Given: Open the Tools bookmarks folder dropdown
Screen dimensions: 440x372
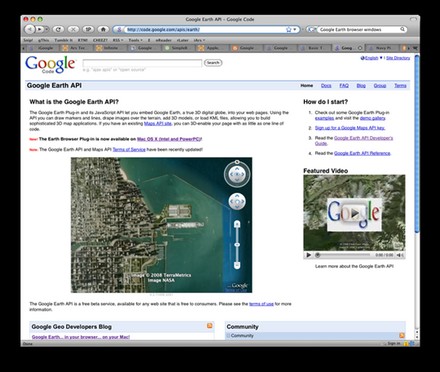Looking at the screenshot, I should tap(135, 40).
